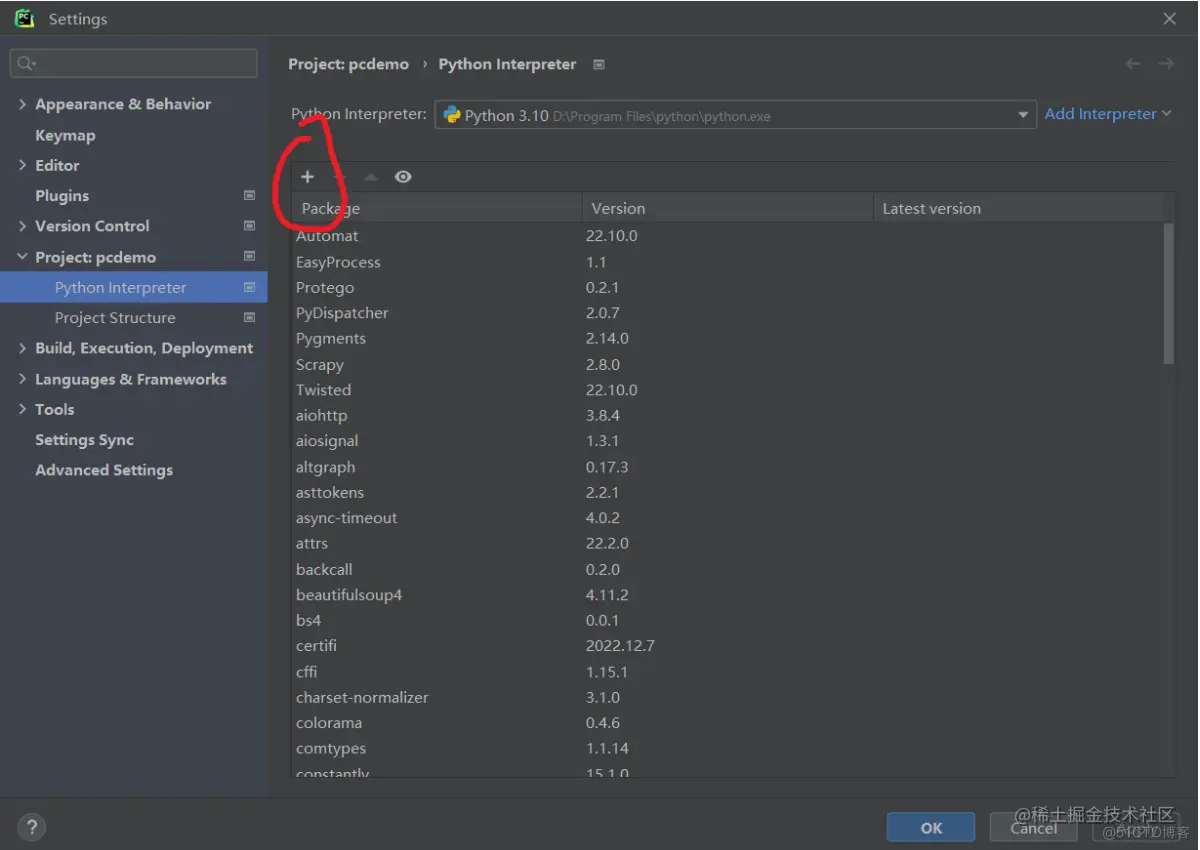Click project icon next to Project Structure
Viewport: 1200px width, 850px height.
point(249,318)
